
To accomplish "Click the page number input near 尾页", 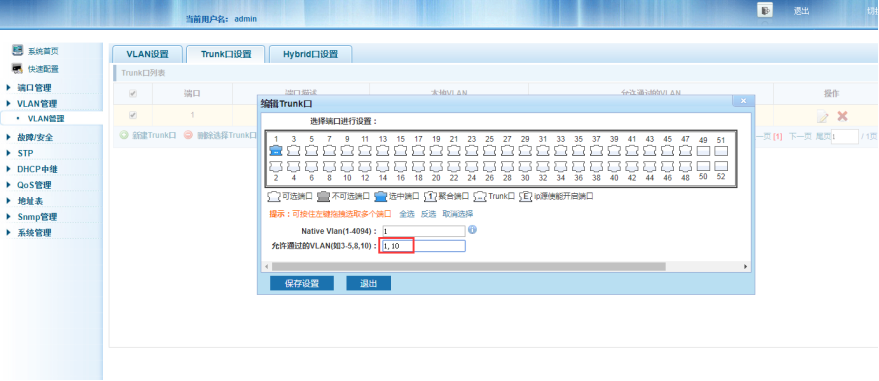I will coord(845,136).
